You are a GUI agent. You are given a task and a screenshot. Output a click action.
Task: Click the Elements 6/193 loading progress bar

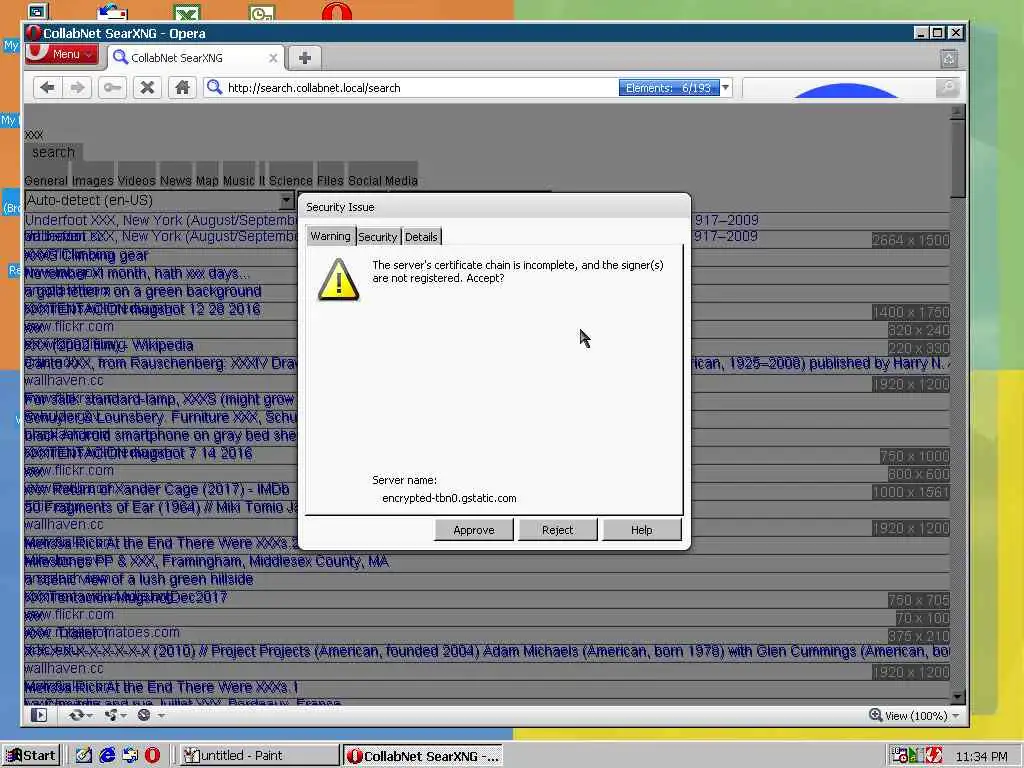(669, 88)
